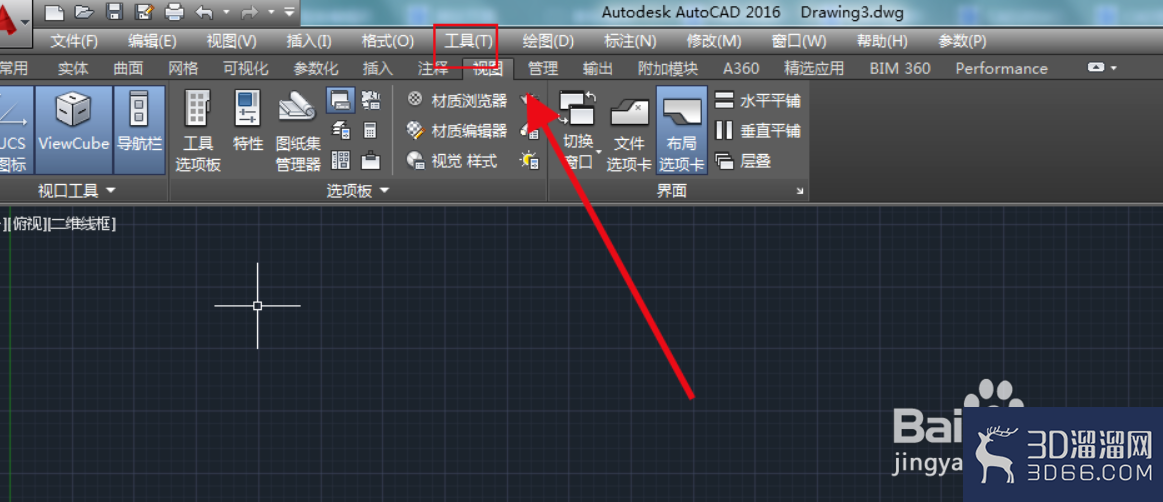Click the sun-shaped lights palette icon

[529, 159]
